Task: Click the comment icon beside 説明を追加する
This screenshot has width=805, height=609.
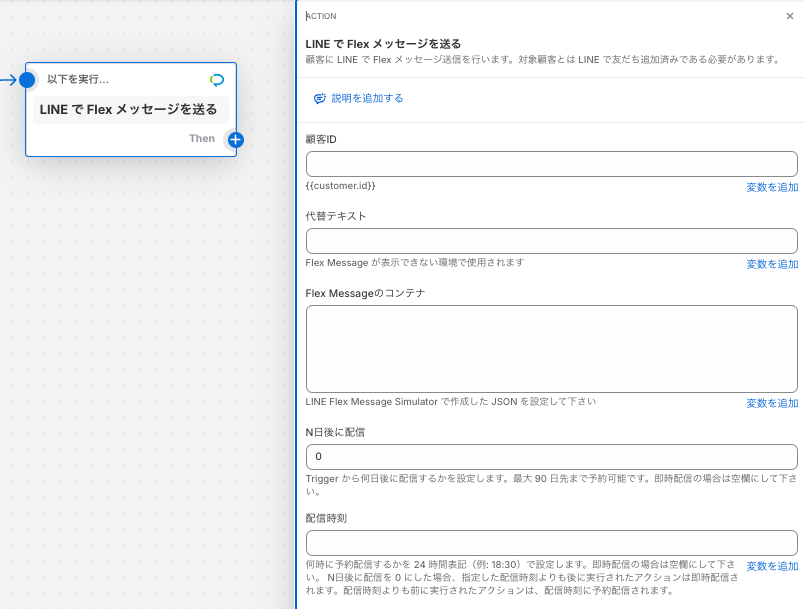Action: click(319, 99)
